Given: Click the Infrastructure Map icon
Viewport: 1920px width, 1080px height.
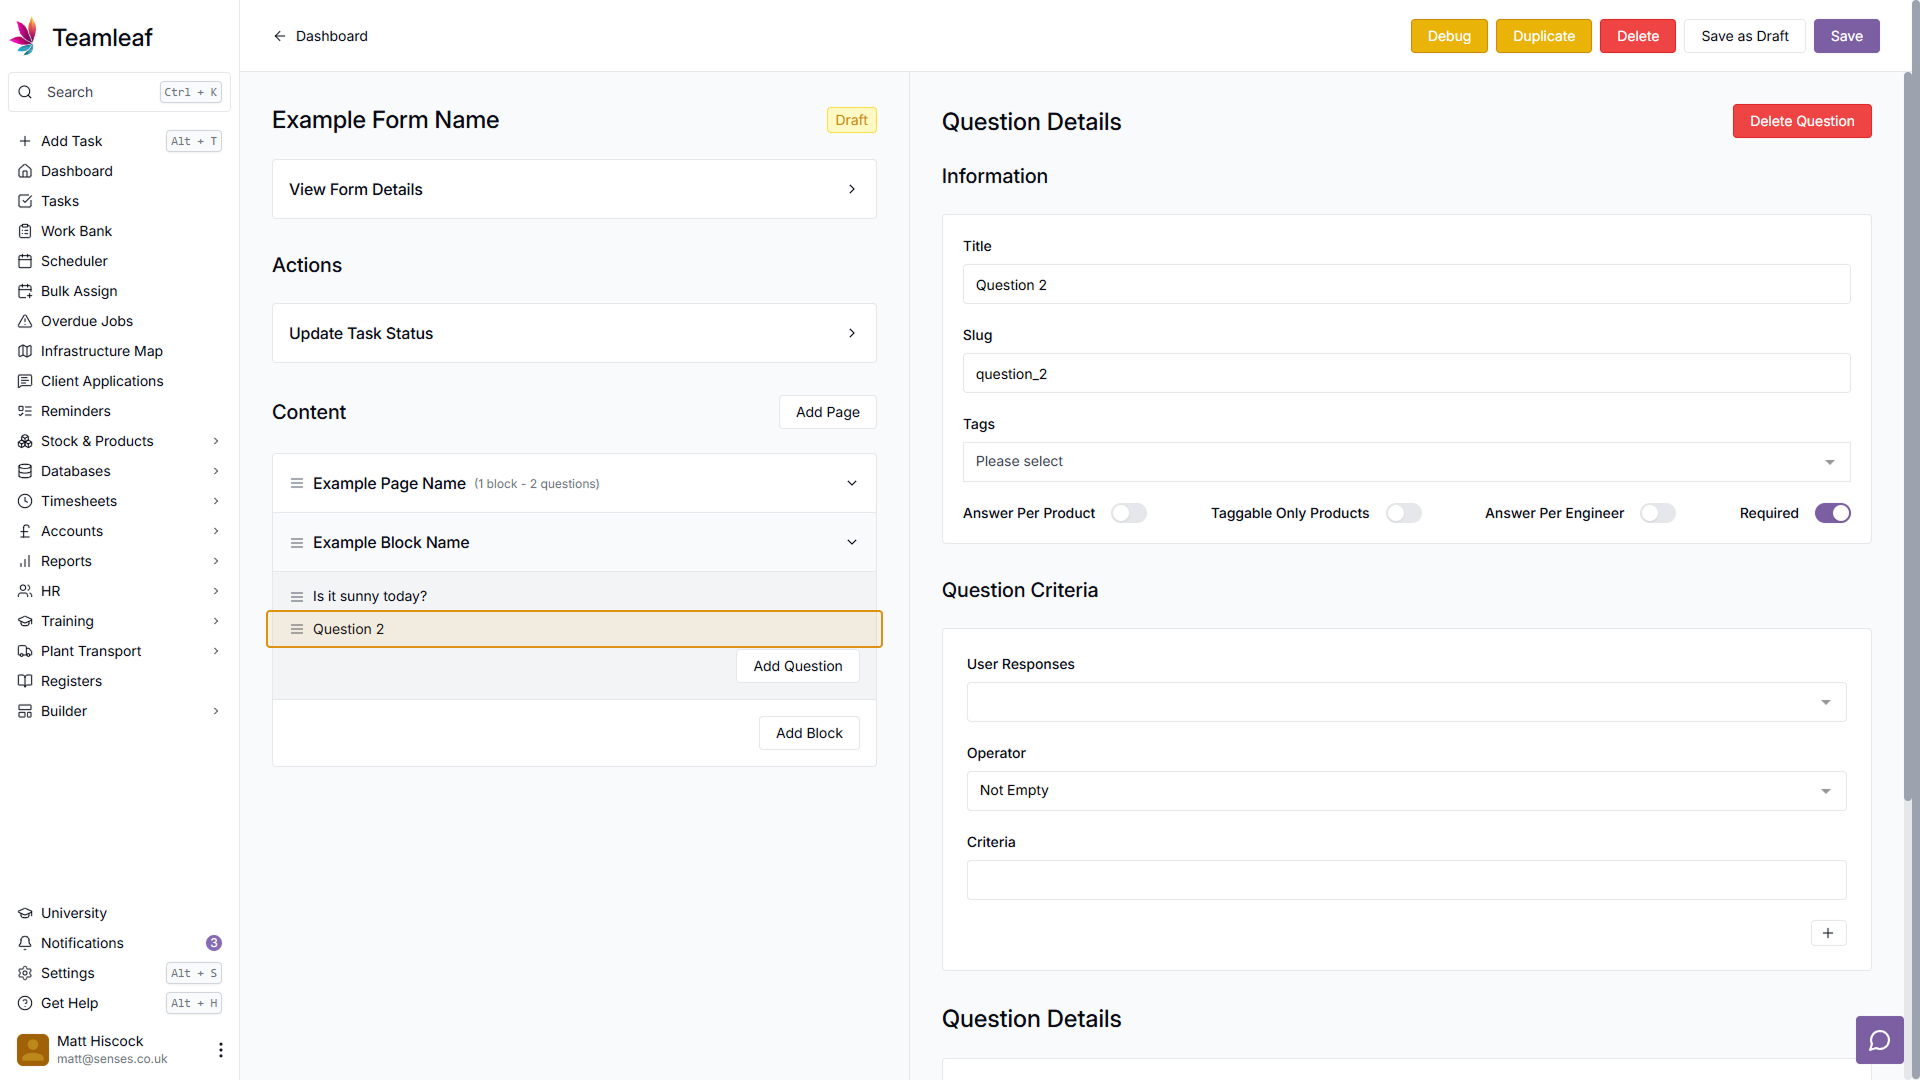Looking at the screenshot, I should tap(25, 351).
